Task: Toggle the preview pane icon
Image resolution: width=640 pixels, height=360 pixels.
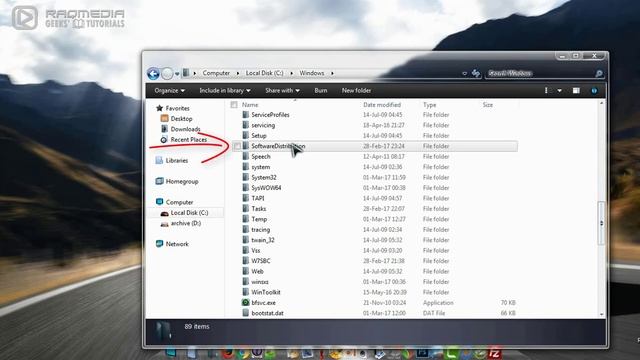Action: tap(576, 91)
